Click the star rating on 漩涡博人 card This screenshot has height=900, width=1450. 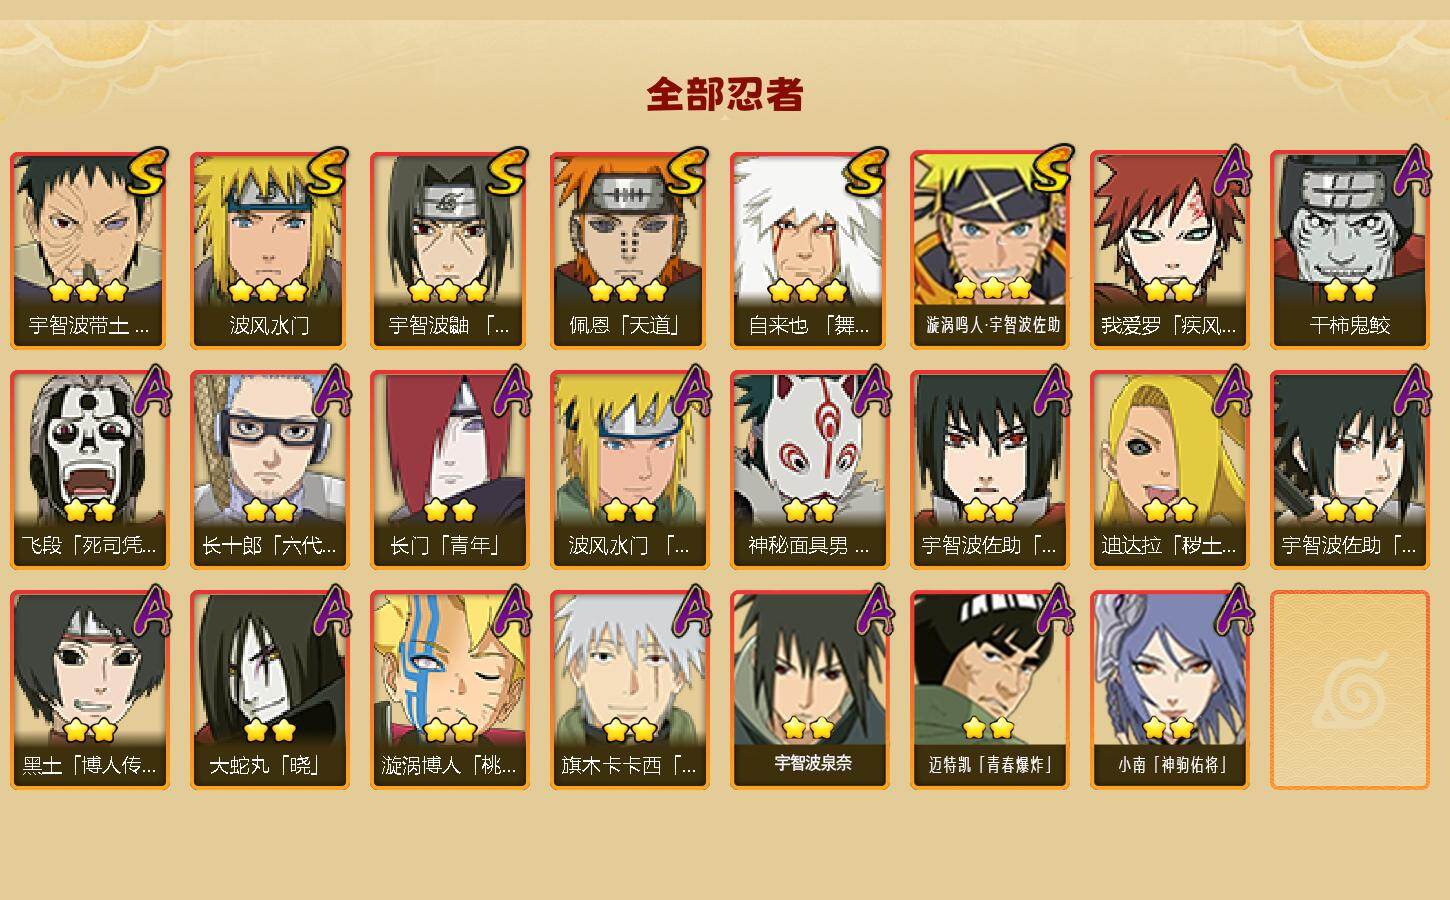click(449, 731)
